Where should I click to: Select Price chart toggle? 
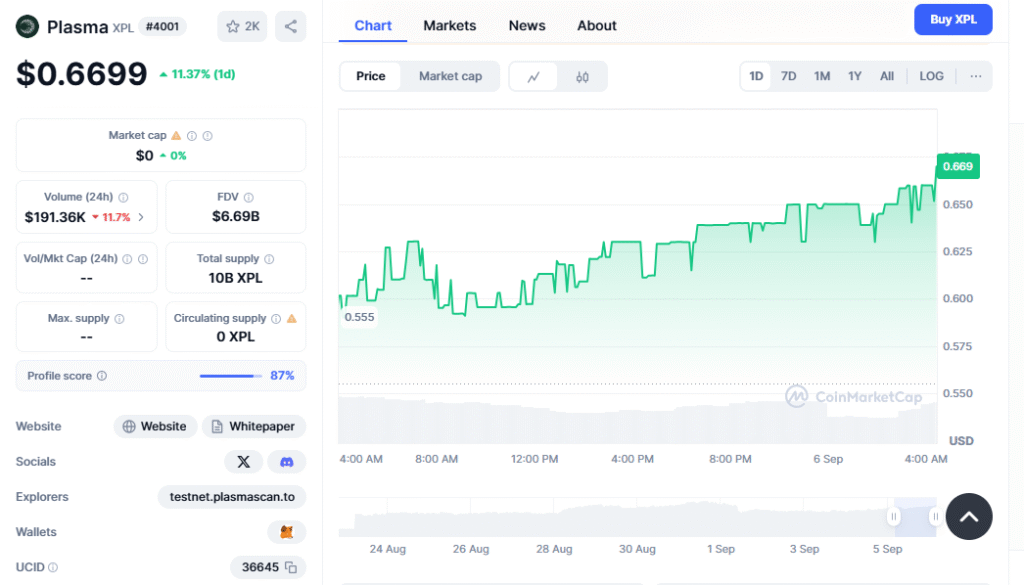tap(370, 76)
